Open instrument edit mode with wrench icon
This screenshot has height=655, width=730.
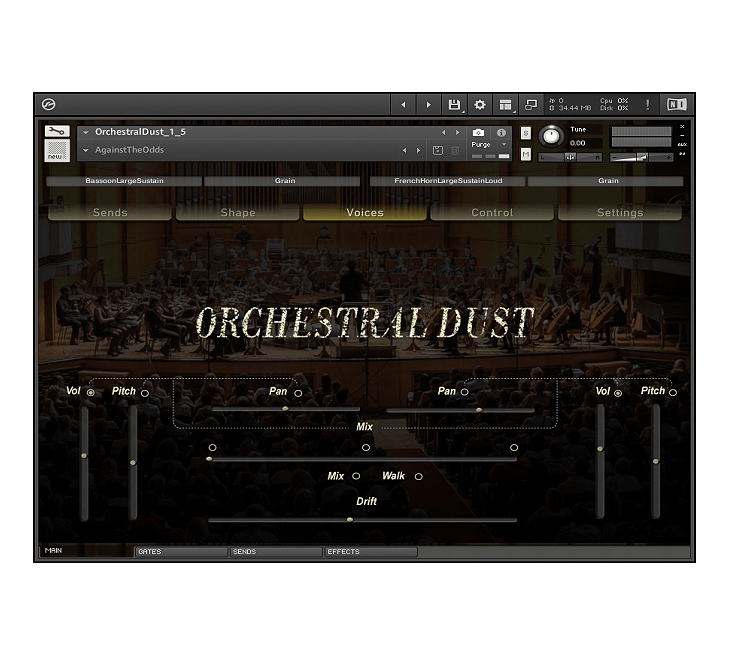coord(57,131)
